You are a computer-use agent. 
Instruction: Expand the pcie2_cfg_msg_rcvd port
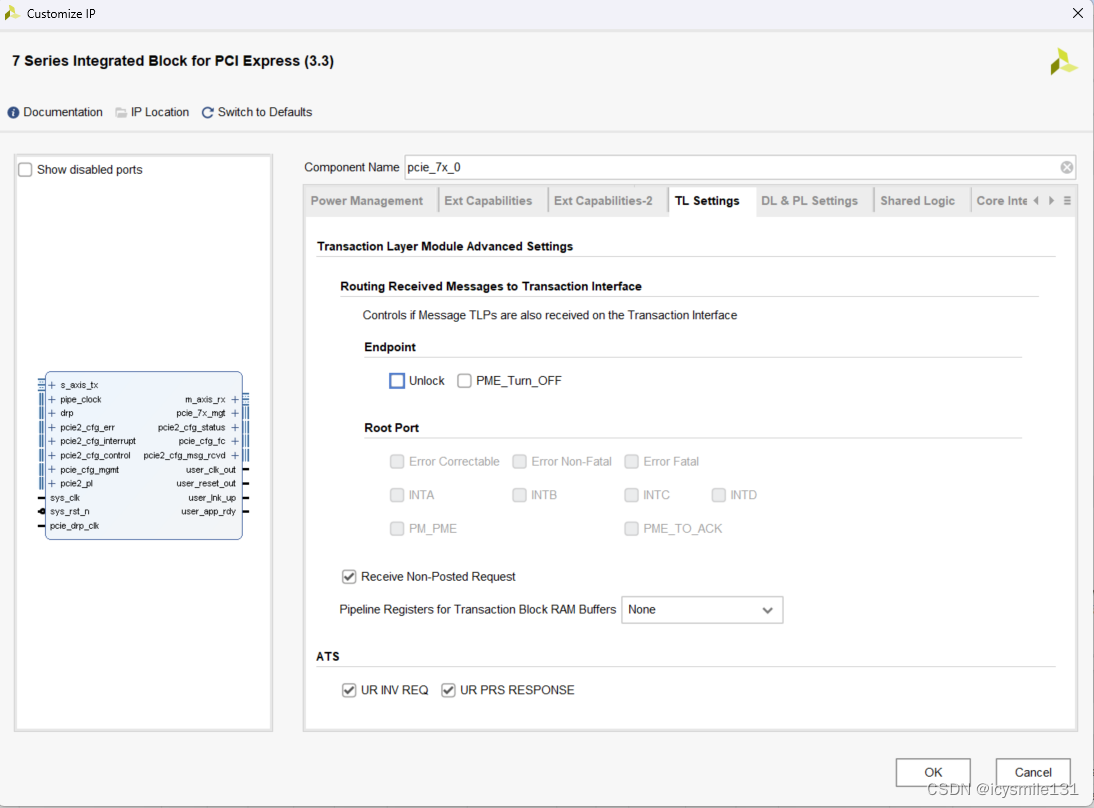(x=235, y=456)
